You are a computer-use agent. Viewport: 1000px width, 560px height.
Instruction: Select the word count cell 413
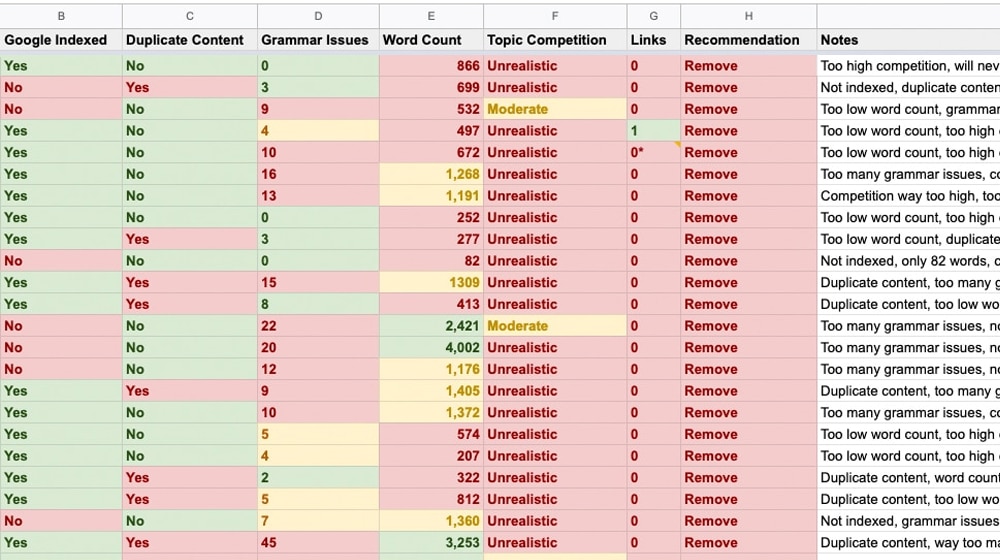click(x=431, y=304)
